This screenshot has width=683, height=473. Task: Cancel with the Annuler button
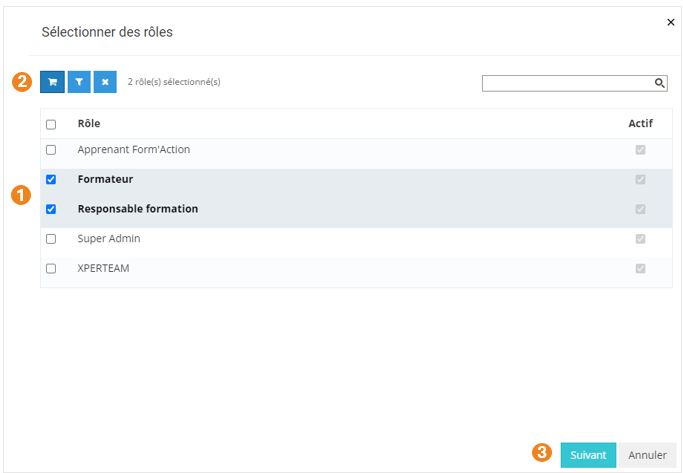[647, 455]
